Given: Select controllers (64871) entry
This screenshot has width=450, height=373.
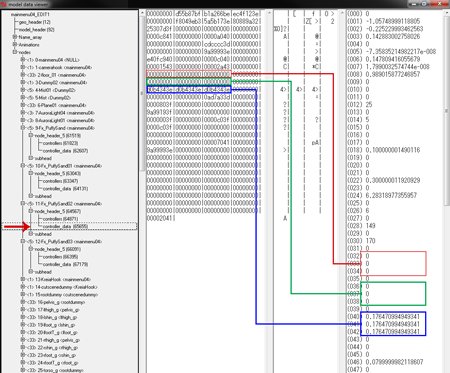Looking at the screenshot, I should 60,219.
